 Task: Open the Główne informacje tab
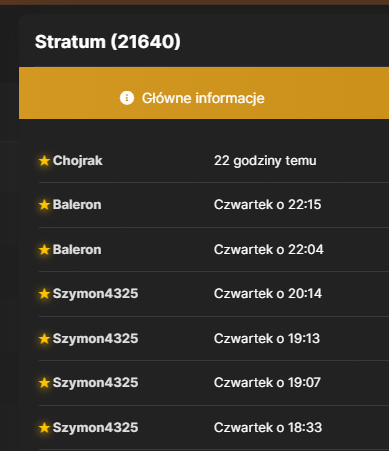click(204, 93)
